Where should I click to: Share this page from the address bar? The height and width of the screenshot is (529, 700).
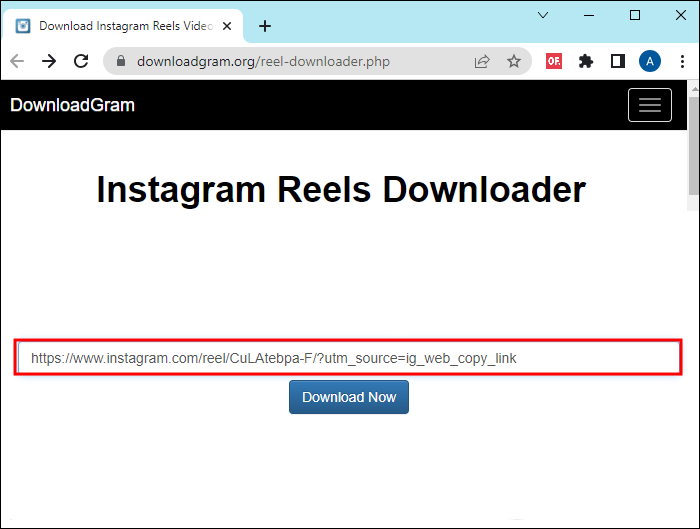point(482,61)
